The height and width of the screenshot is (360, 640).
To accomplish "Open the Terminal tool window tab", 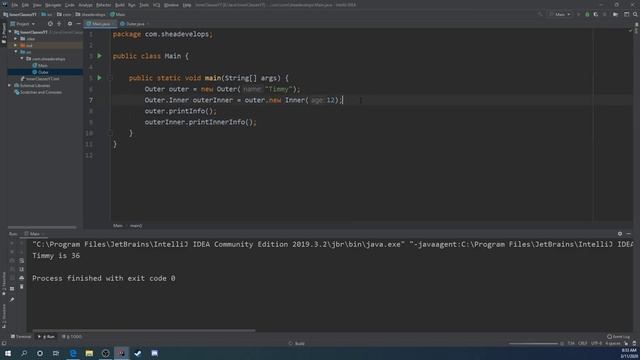I will (21, 337).
